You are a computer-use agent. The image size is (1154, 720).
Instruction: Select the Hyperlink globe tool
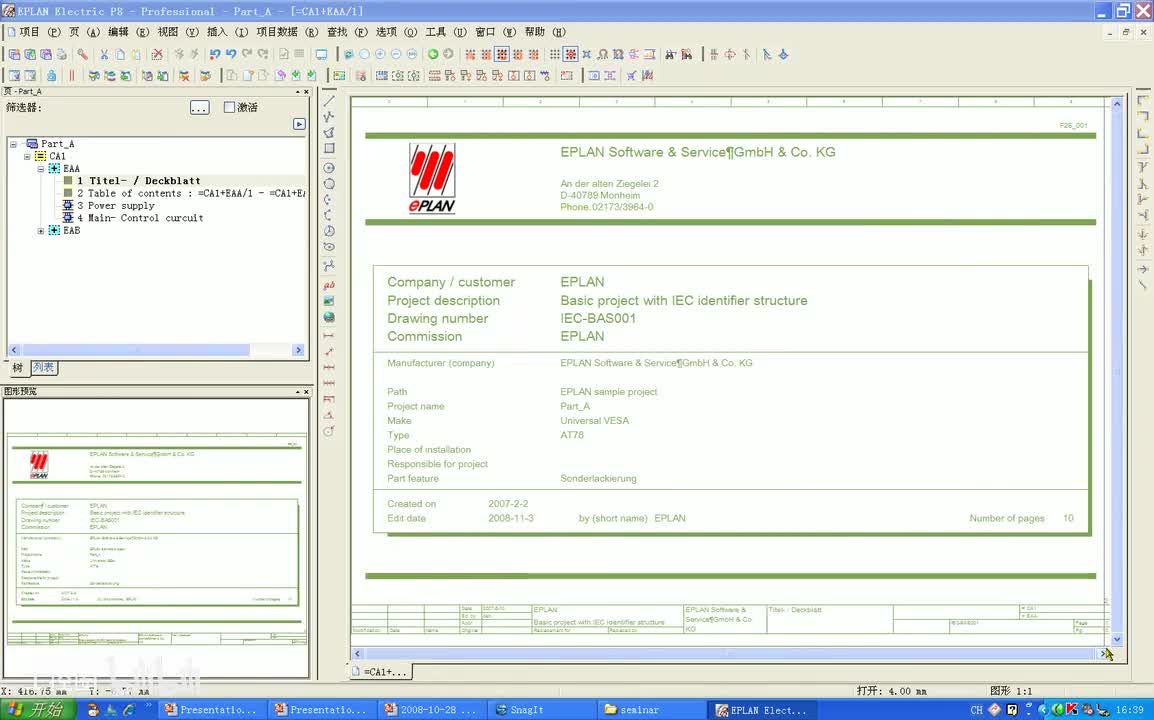point(329,317)
